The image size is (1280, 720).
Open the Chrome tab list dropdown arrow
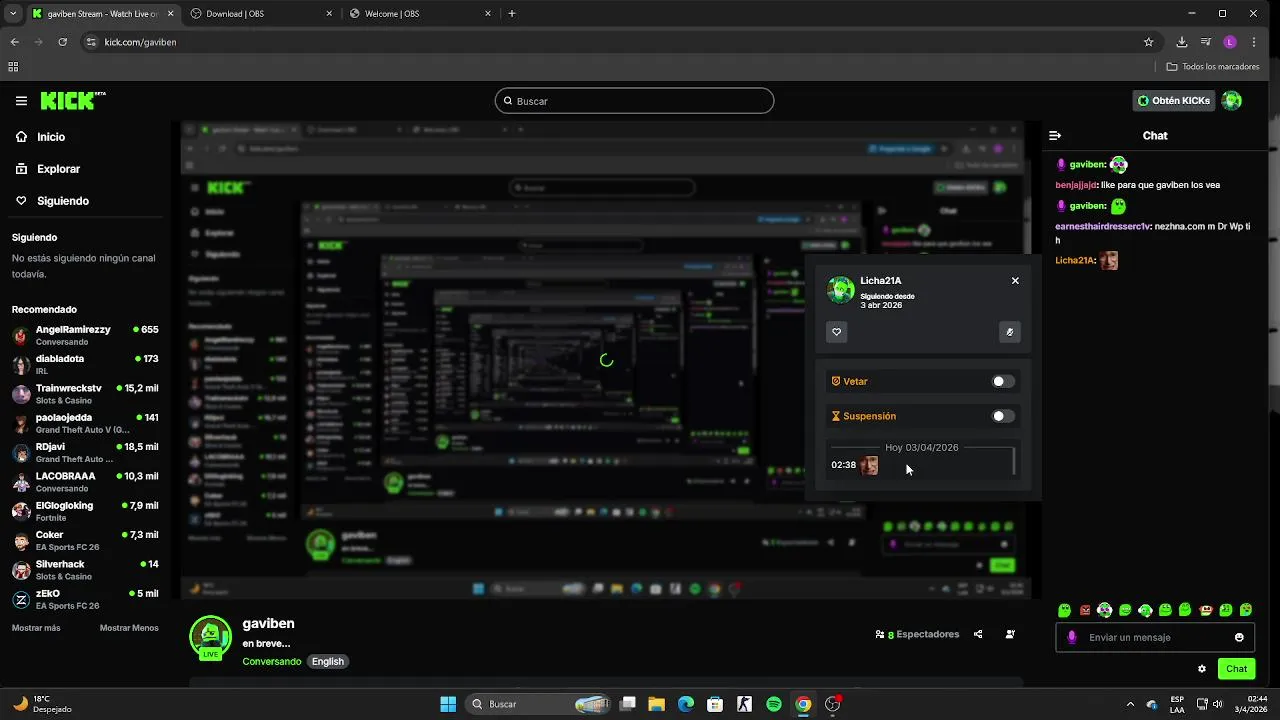pyautogui.click(x=13, y=13)
